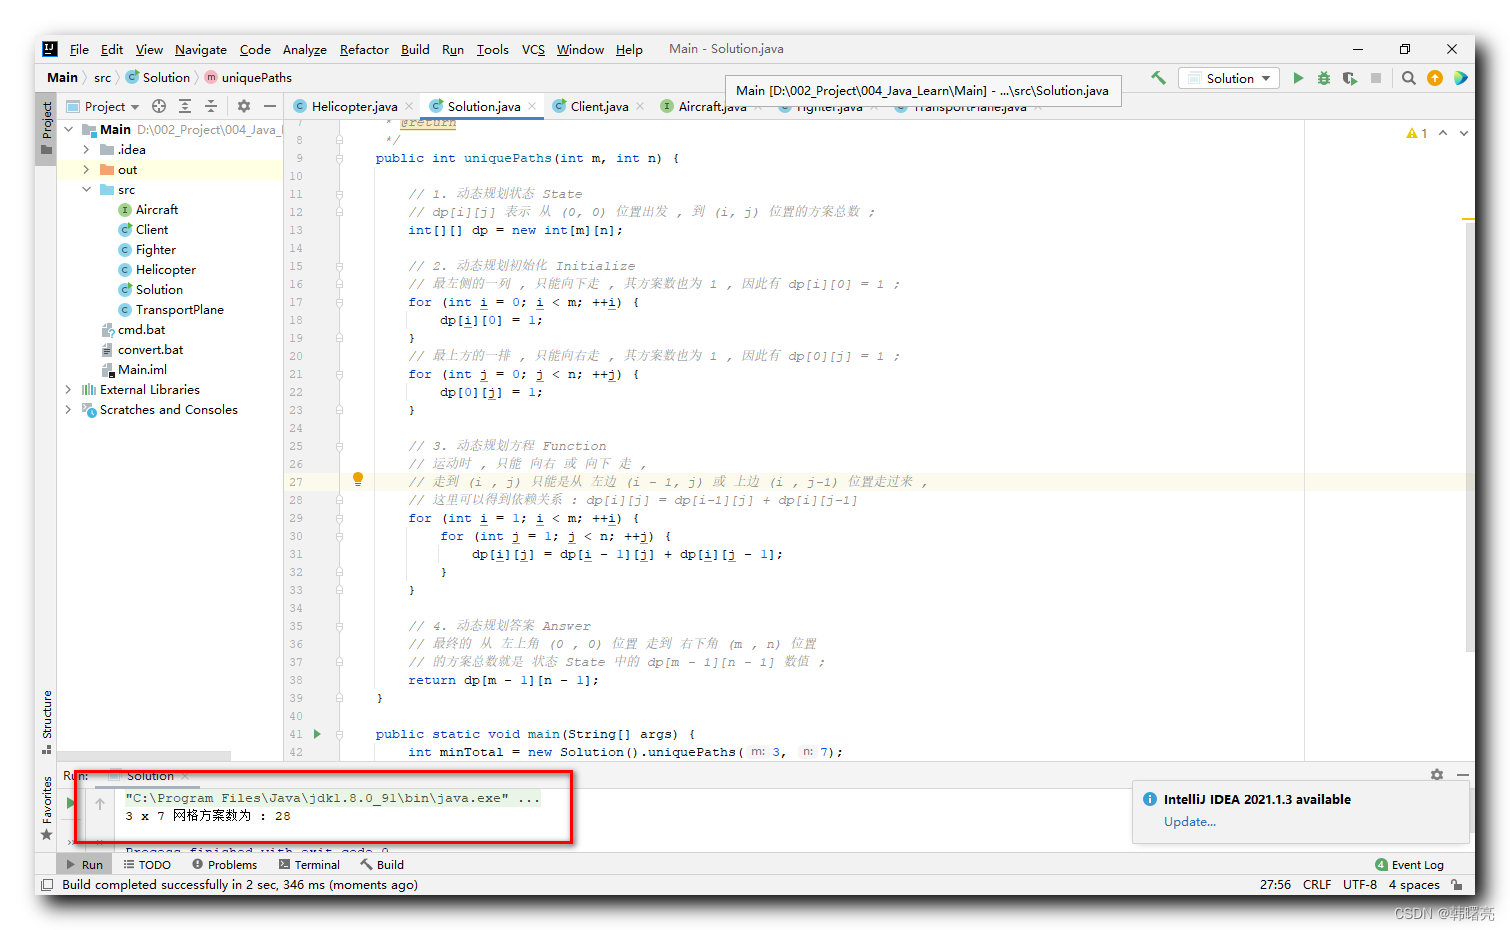This screenshot has width=1510, height=930.
Task: Click the orange IDE update arrow icon
Action: [1435, 78]
